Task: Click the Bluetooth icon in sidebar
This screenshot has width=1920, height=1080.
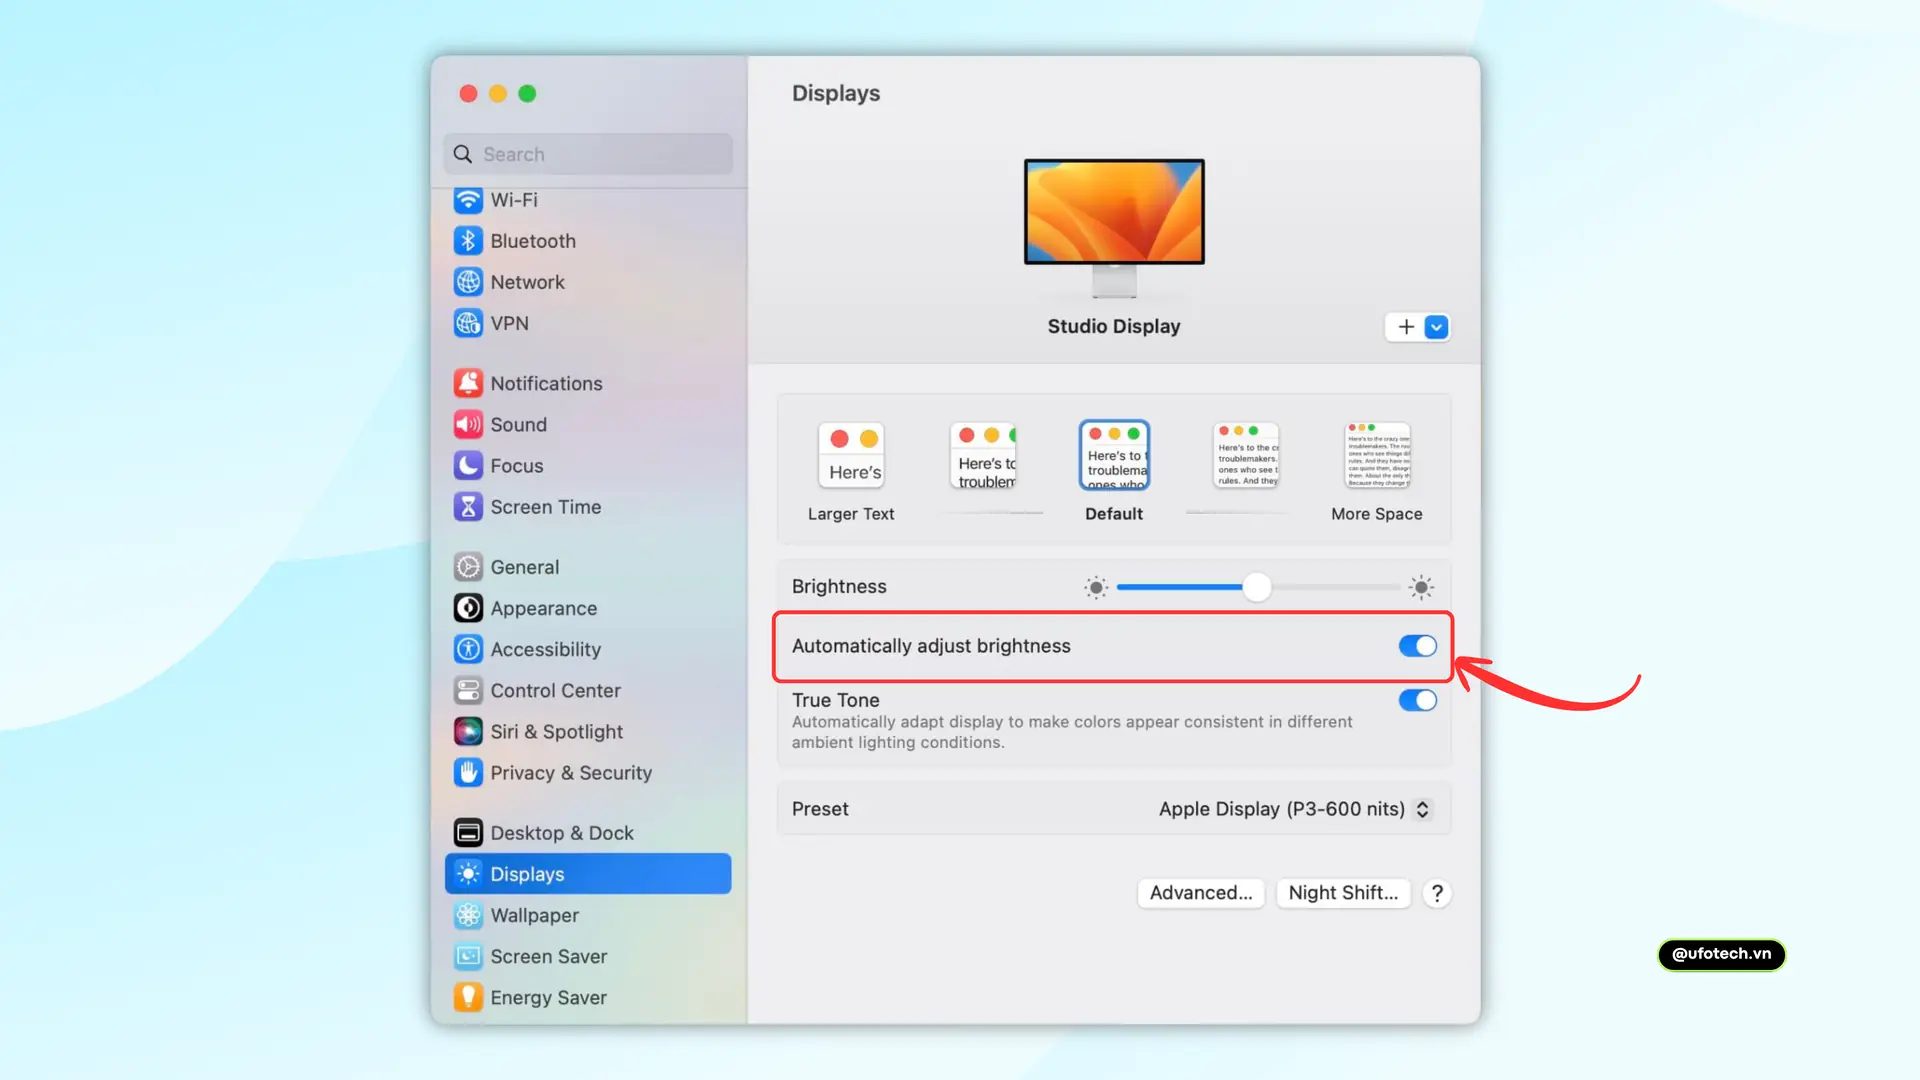Action: click(x=468, y=241)
